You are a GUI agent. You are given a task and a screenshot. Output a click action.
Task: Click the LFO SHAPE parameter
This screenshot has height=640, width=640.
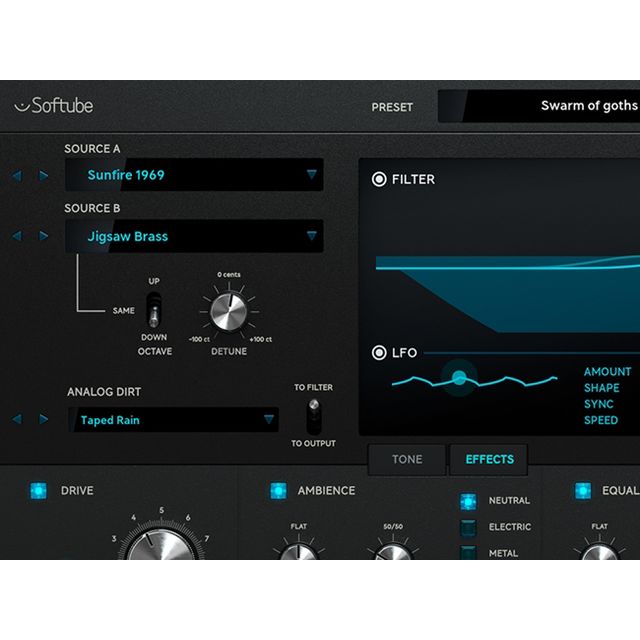(601, 388)
